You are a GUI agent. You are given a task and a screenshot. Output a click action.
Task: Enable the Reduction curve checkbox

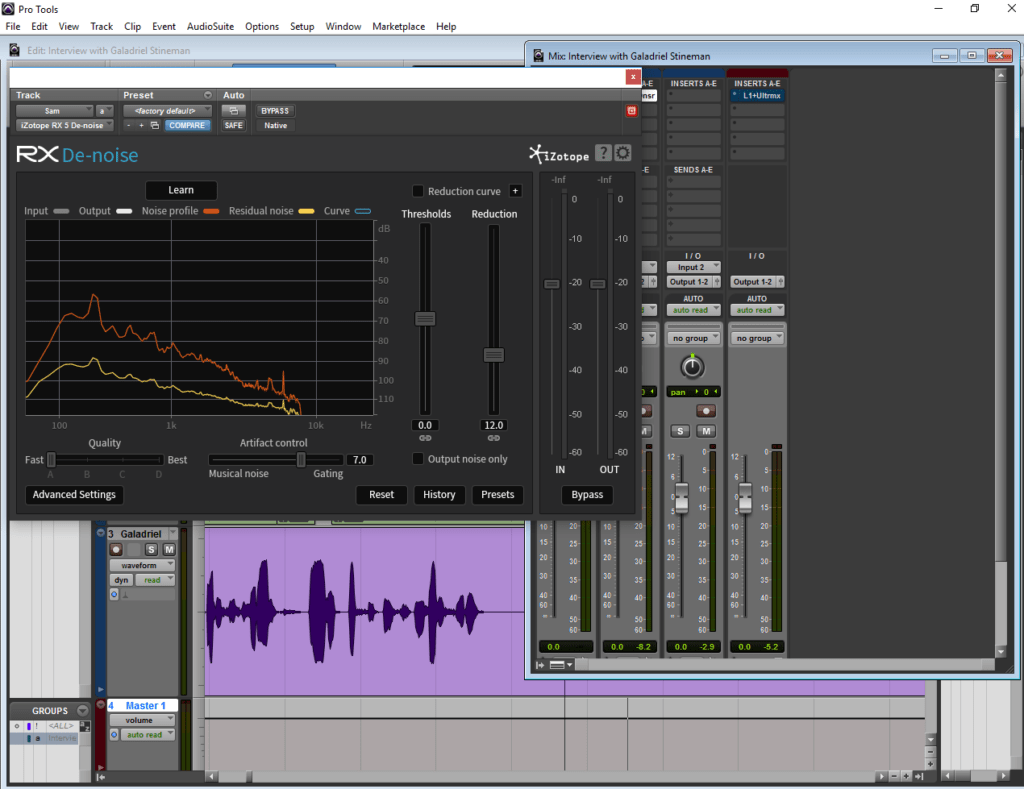point(418,191)
